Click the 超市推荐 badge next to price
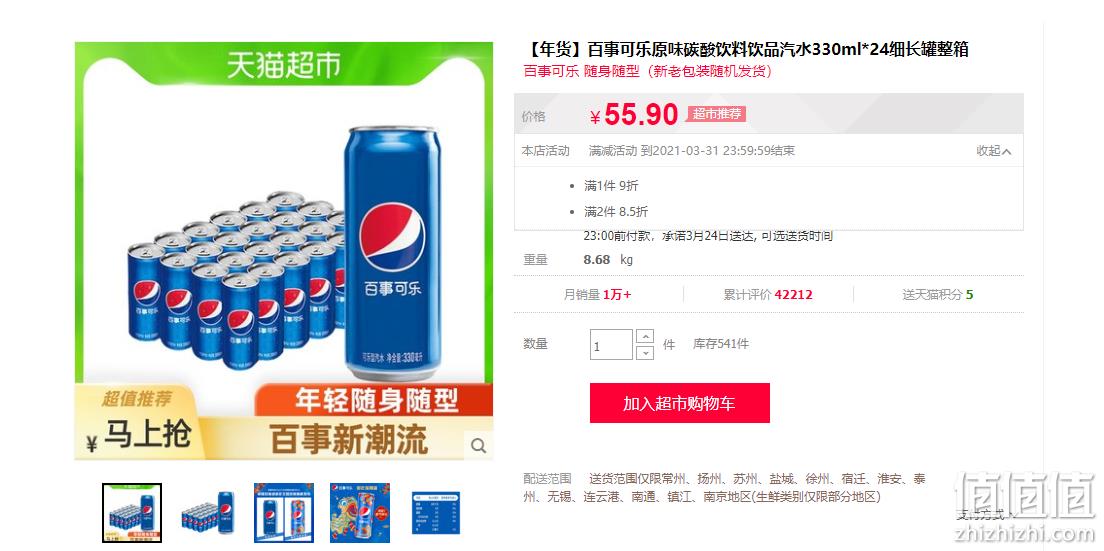Screen dimensions: 1104x551 coord(716,113)
